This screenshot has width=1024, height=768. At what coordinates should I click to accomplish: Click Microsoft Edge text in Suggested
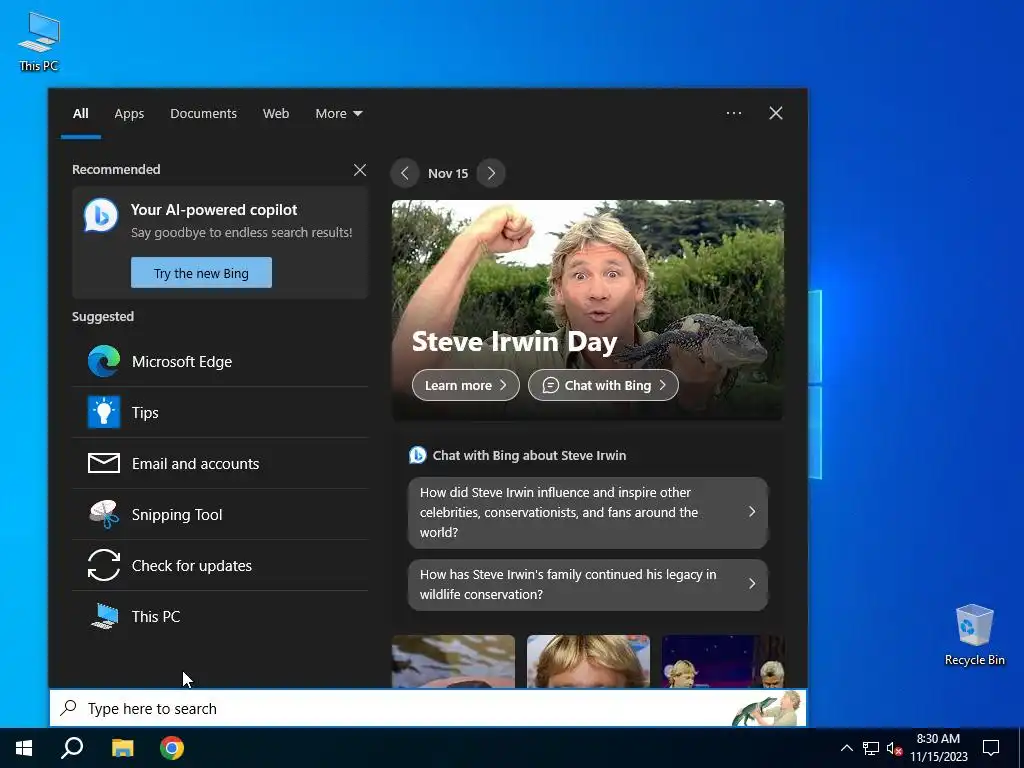tap(182, 362)
